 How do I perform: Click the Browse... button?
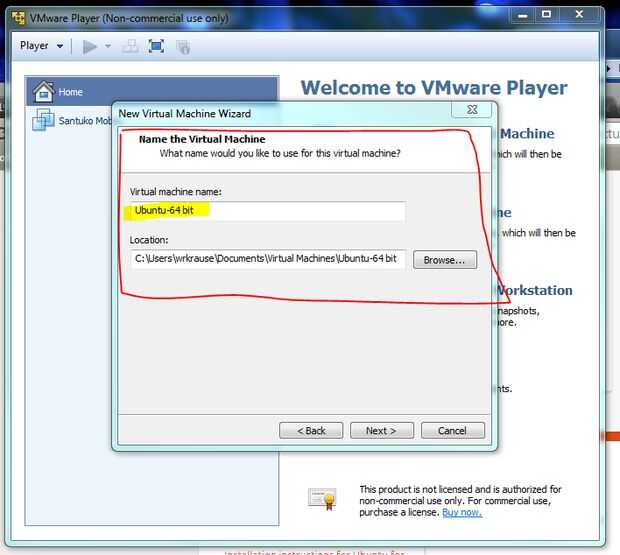(x=445, y=260)
